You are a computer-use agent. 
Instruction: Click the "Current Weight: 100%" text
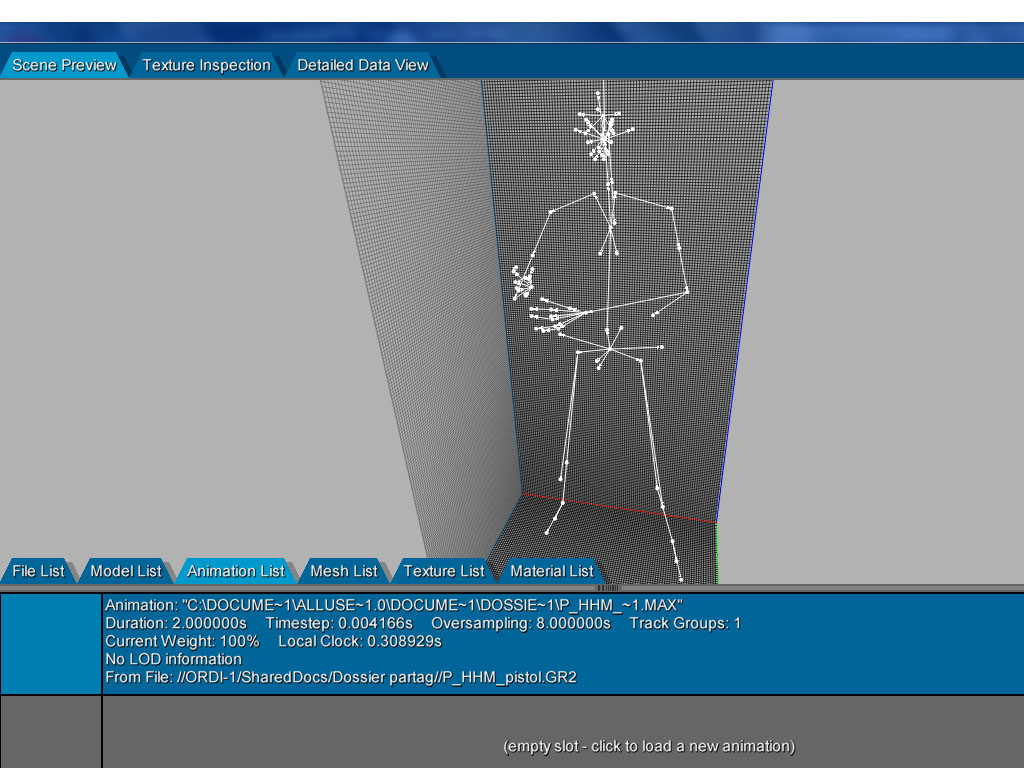tap(182, 641)
